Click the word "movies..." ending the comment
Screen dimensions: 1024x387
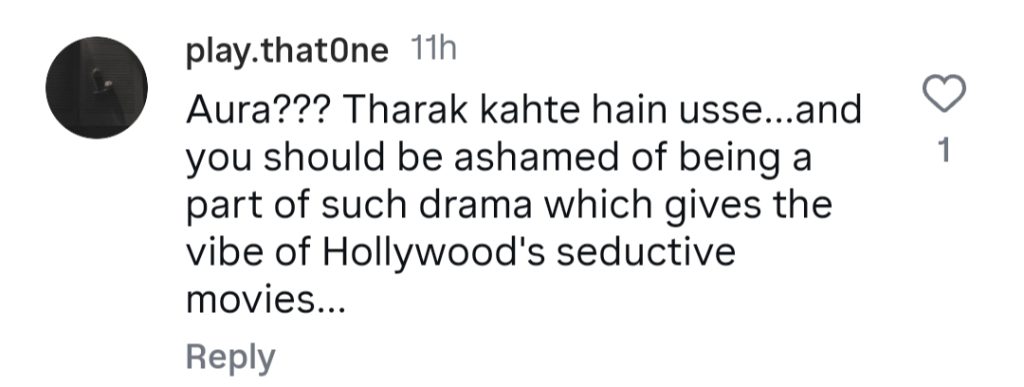[x=264, y=300]
